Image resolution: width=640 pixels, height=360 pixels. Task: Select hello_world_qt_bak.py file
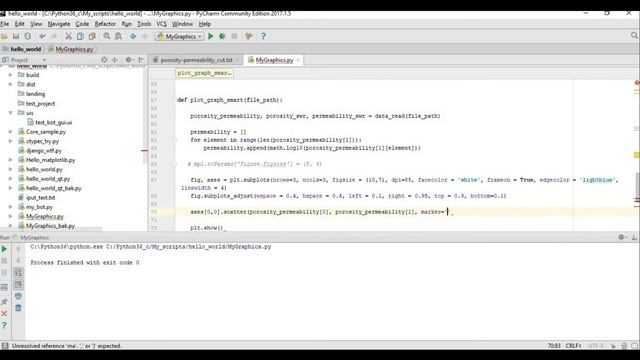(x=53, y=188)
